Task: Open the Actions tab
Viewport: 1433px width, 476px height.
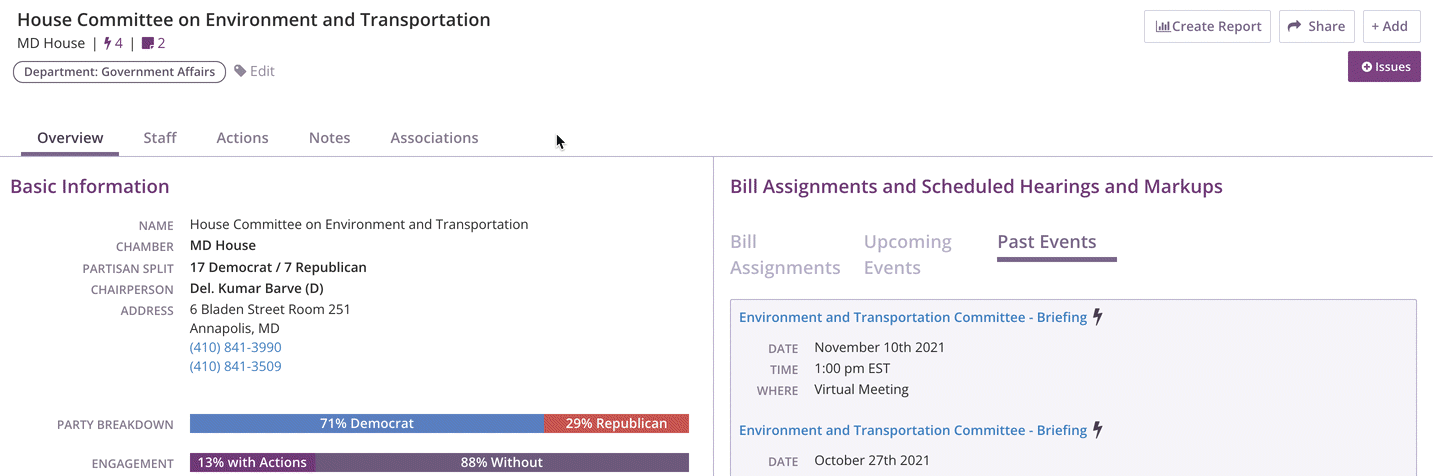Action: point(242,138)
